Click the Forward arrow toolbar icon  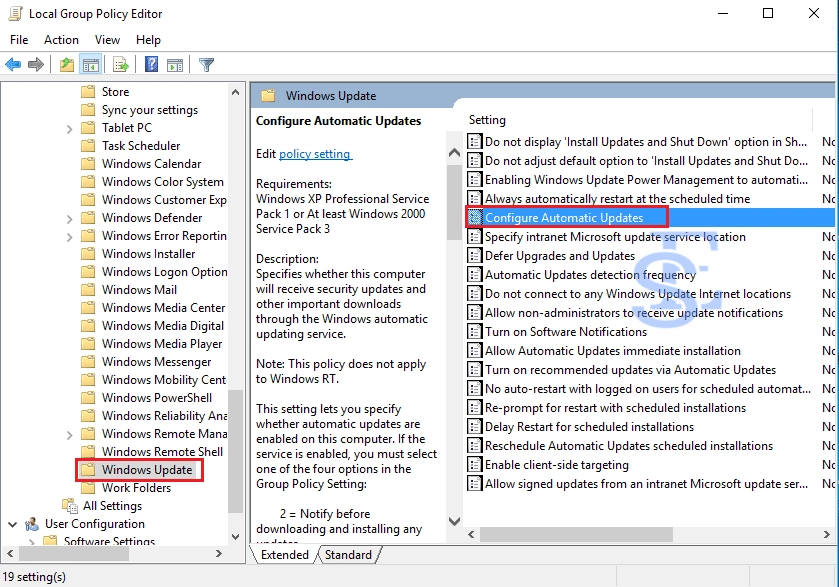(36, 65)
